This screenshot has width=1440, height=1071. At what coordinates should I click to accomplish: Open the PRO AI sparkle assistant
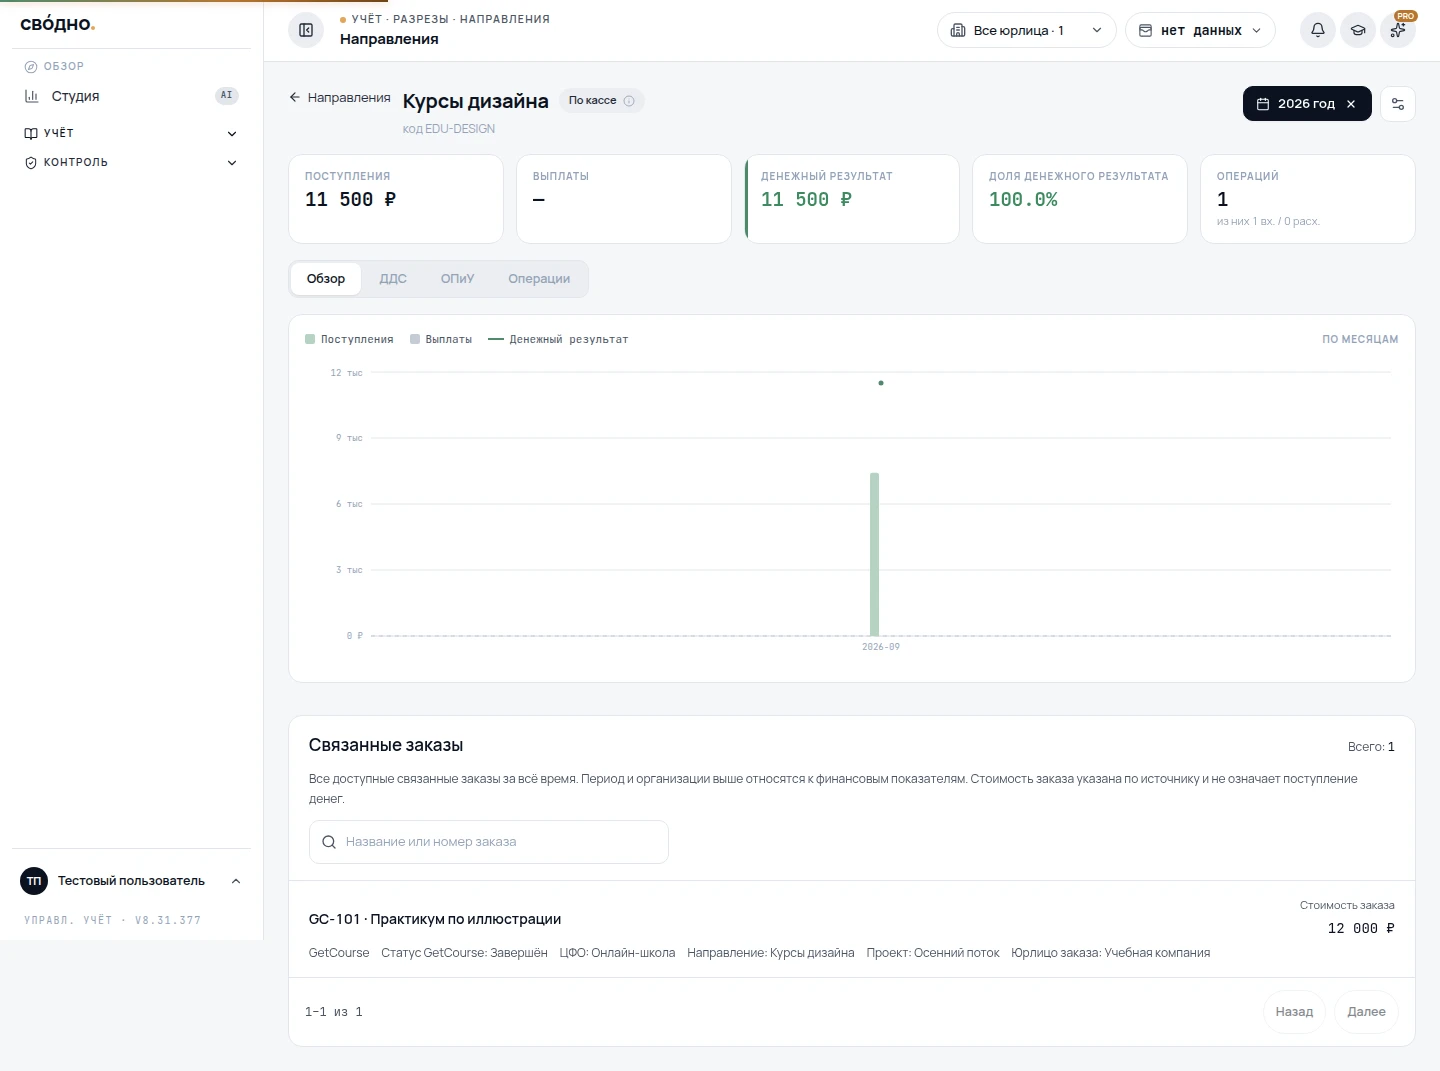pos(1398,30)
